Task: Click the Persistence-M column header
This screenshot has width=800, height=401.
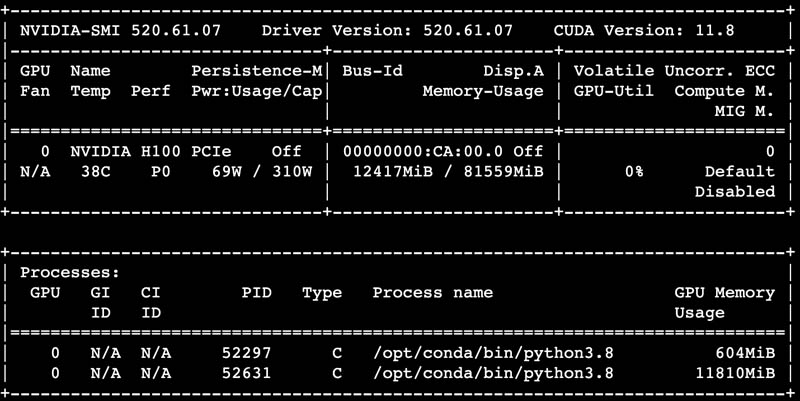Action: (257, 71)
